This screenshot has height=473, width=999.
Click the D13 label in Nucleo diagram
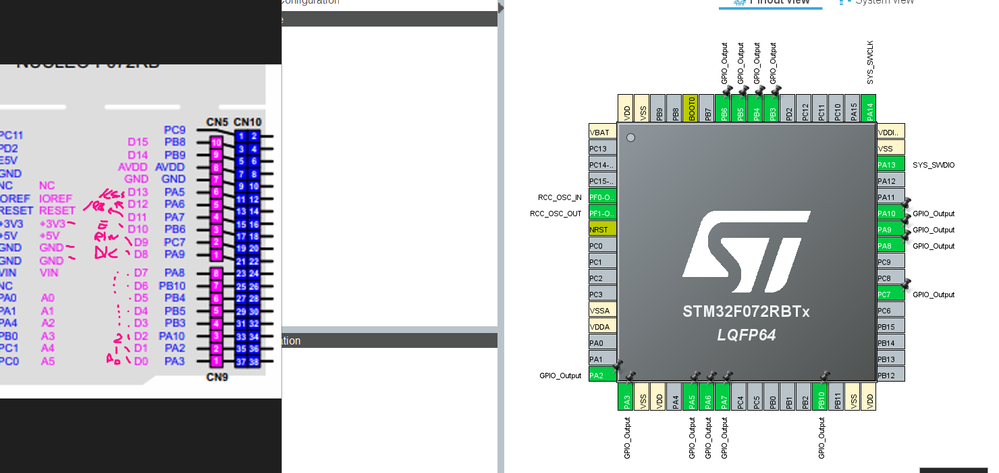pos(138,192)
